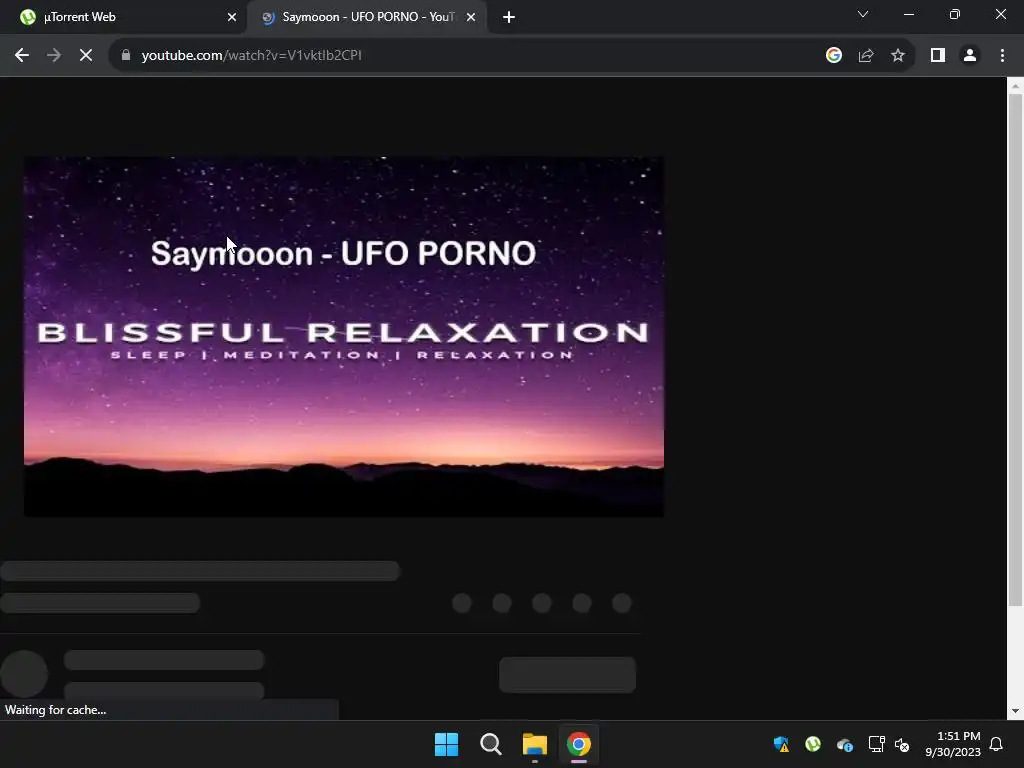Close the µTorrent Web tab
The image size is (1024, 768).
point(231,17)
